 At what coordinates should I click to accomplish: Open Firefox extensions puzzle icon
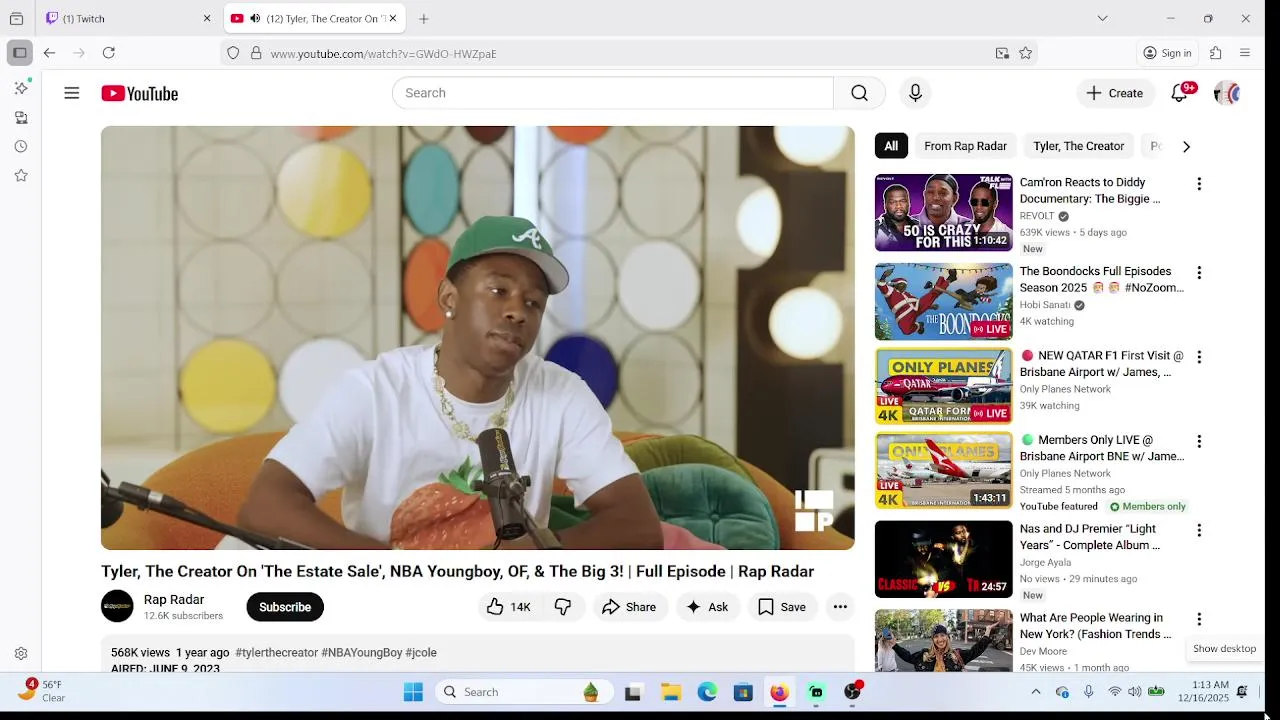[1216, 53]
